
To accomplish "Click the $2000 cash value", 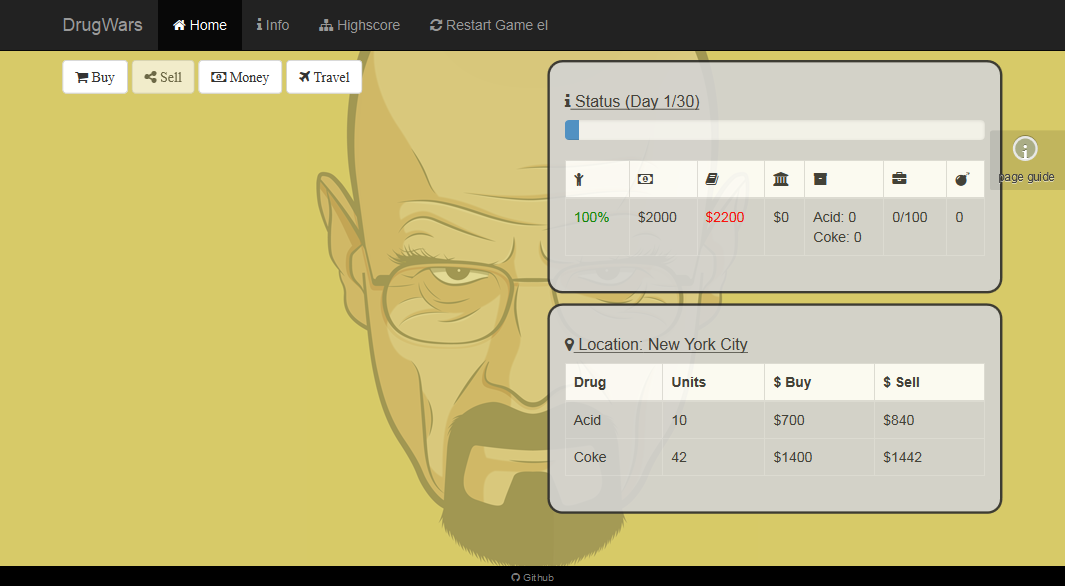I will pyautogui.click(x=657, y=217).
